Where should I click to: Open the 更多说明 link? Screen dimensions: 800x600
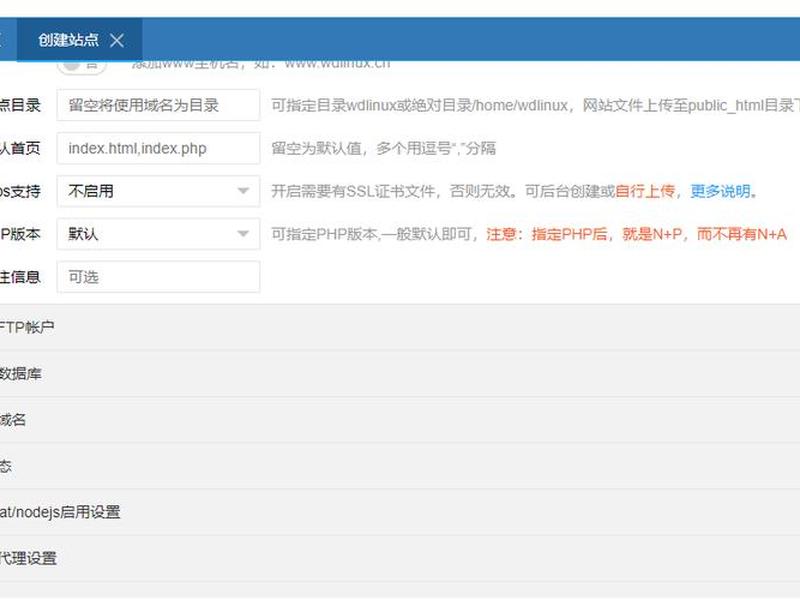click(720, 191)
